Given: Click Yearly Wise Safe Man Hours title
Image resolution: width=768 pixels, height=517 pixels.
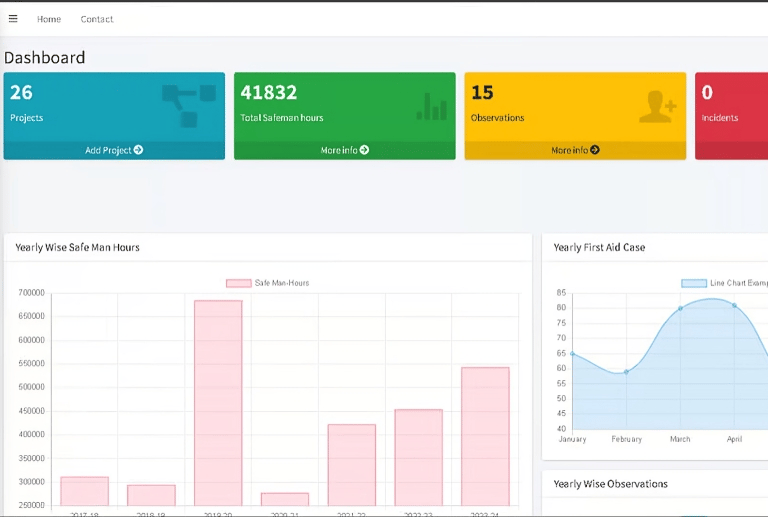Looking at the screenshot, I should click(x=77, y=247).
